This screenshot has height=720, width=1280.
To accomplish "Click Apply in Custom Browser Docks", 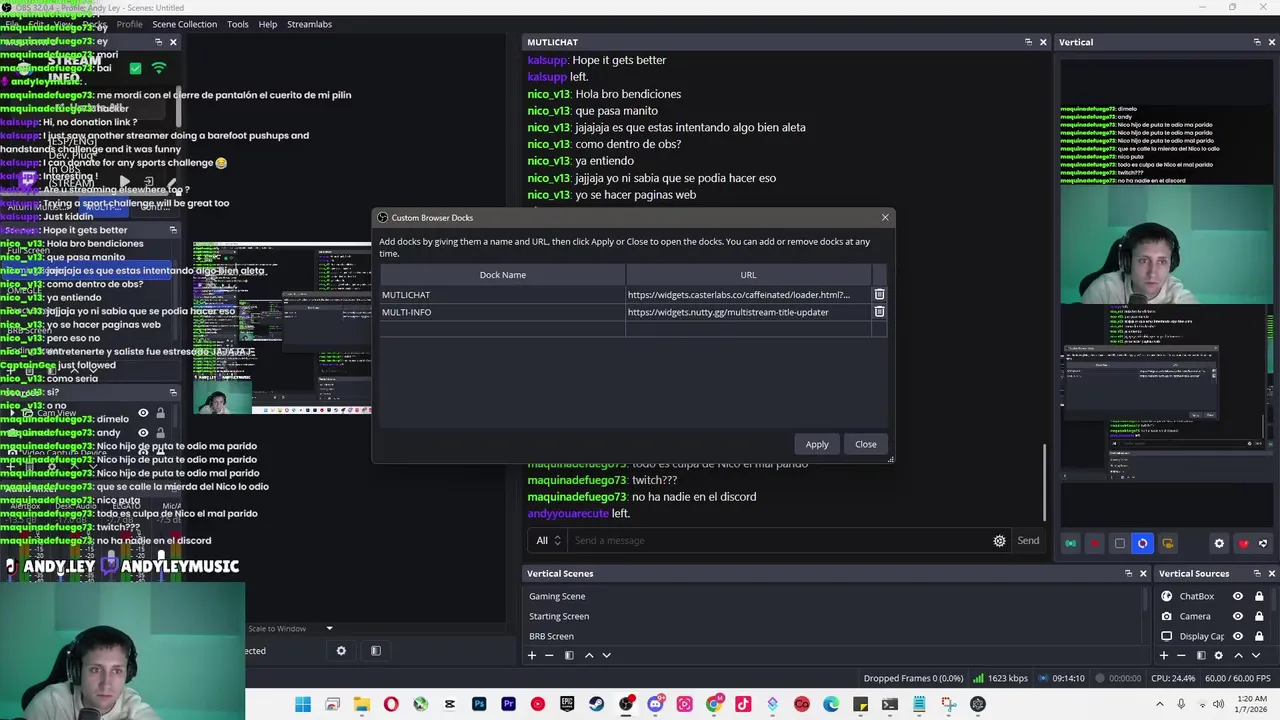I will (x=817, y=445).
